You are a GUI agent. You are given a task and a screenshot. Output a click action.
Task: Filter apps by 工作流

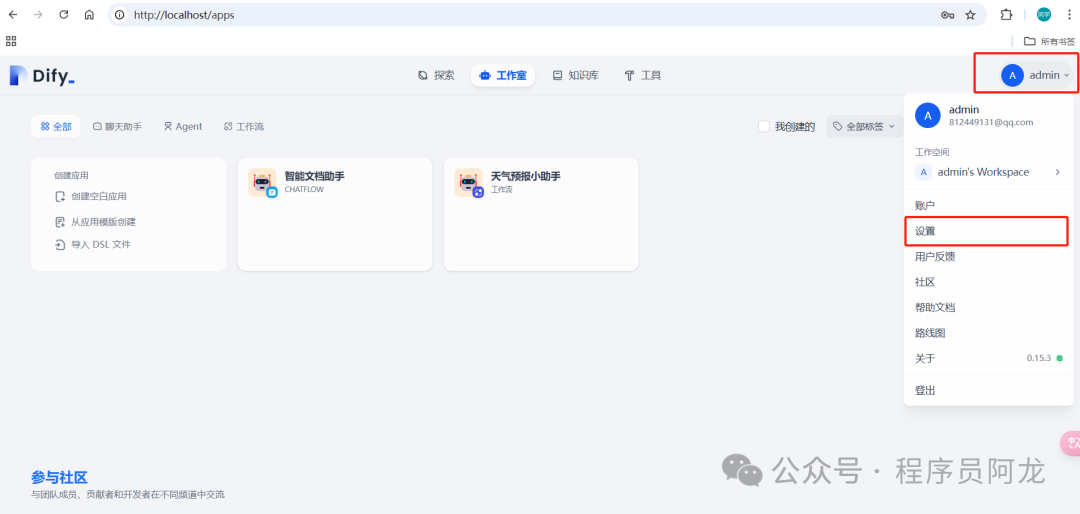point(244,126)
